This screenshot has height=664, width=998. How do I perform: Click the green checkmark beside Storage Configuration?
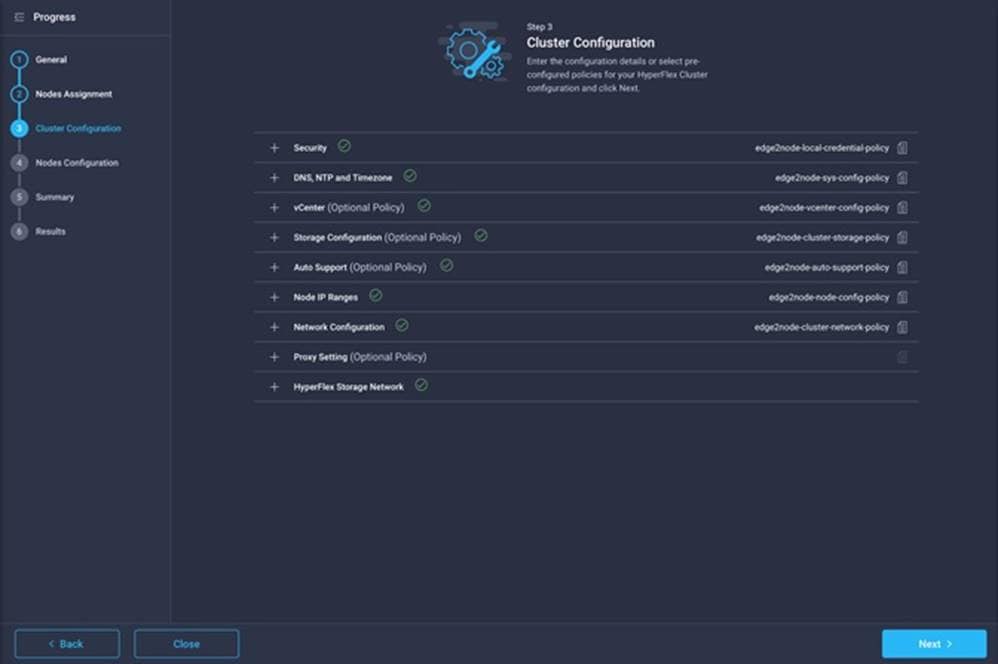[481, 236]
